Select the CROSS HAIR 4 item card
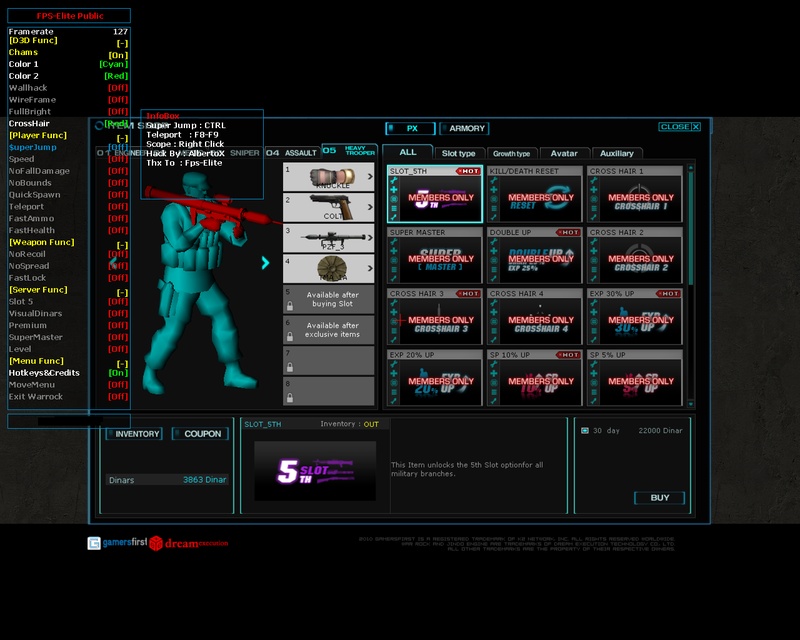This screenshot has height=640, width=800. (535, 316)
